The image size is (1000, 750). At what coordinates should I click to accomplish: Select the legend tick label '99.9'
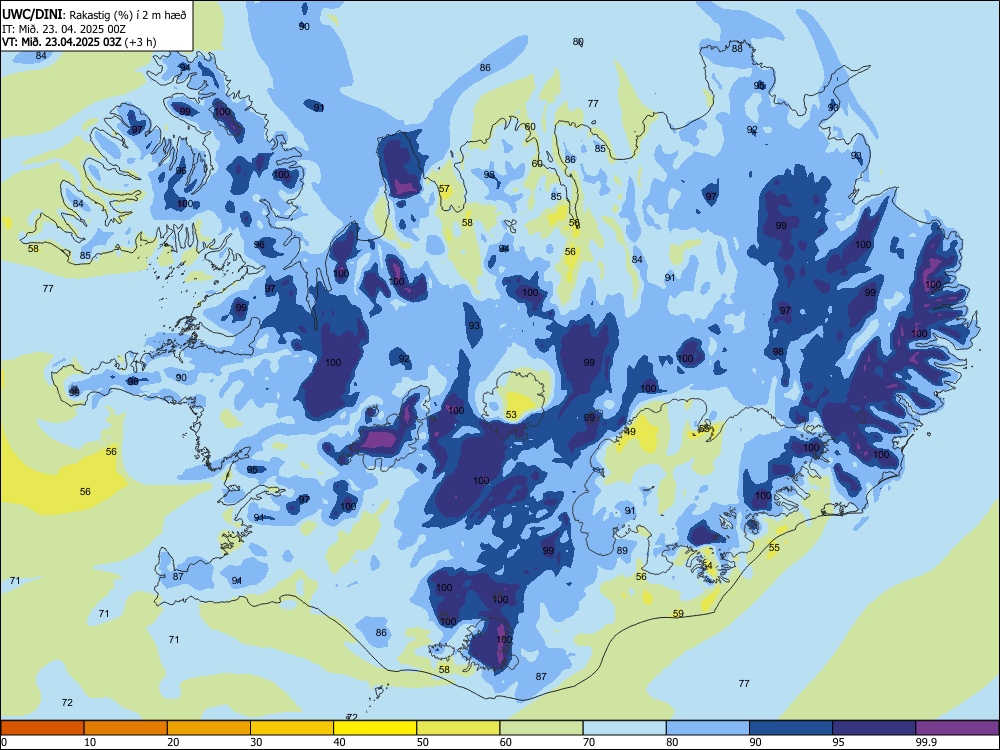926,742
